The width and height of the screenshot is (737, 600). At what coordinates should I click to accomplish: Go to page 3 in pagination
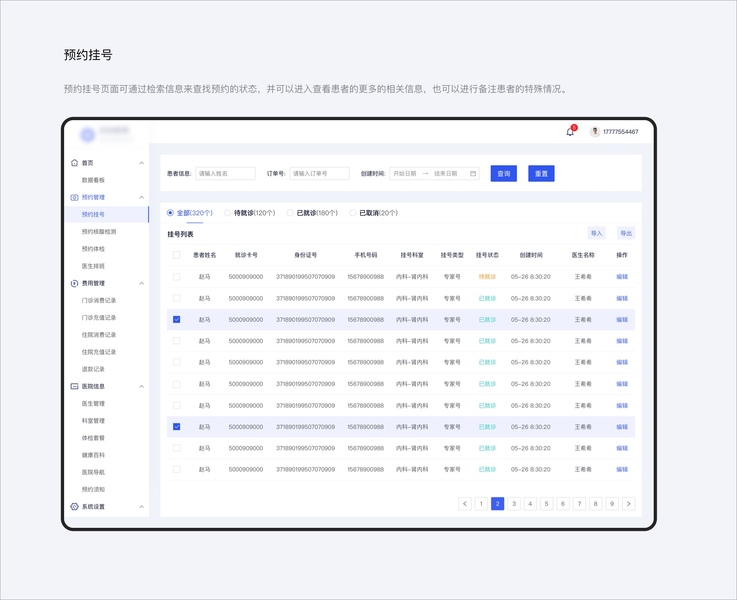[x=514, y=504]
